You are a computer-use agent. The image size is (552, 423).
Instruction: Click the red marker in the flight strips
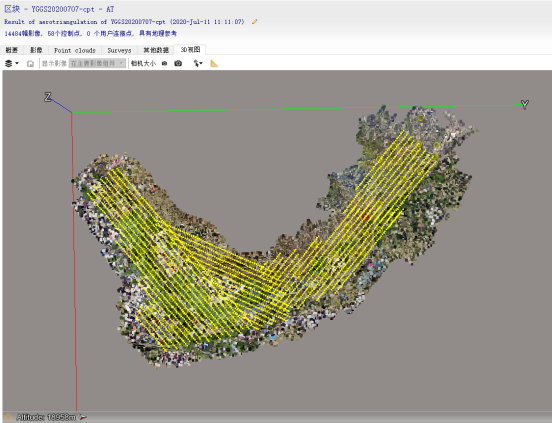click(x=365, y=217)
